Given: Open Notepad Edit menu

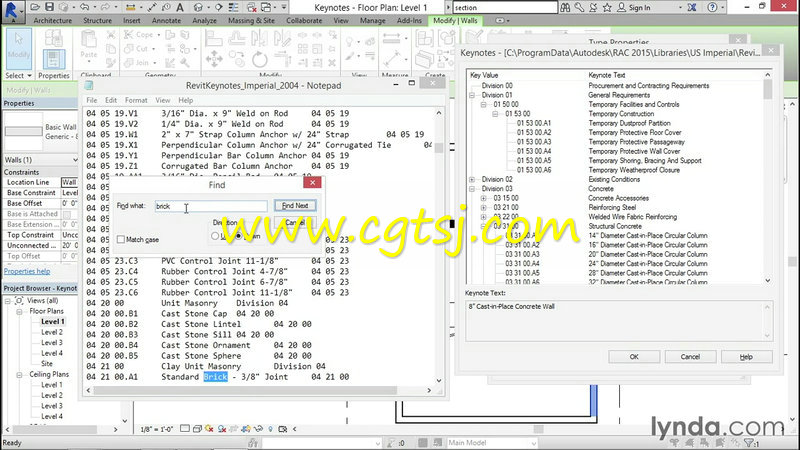Looking at the screenshot, I should click(111, 101).
